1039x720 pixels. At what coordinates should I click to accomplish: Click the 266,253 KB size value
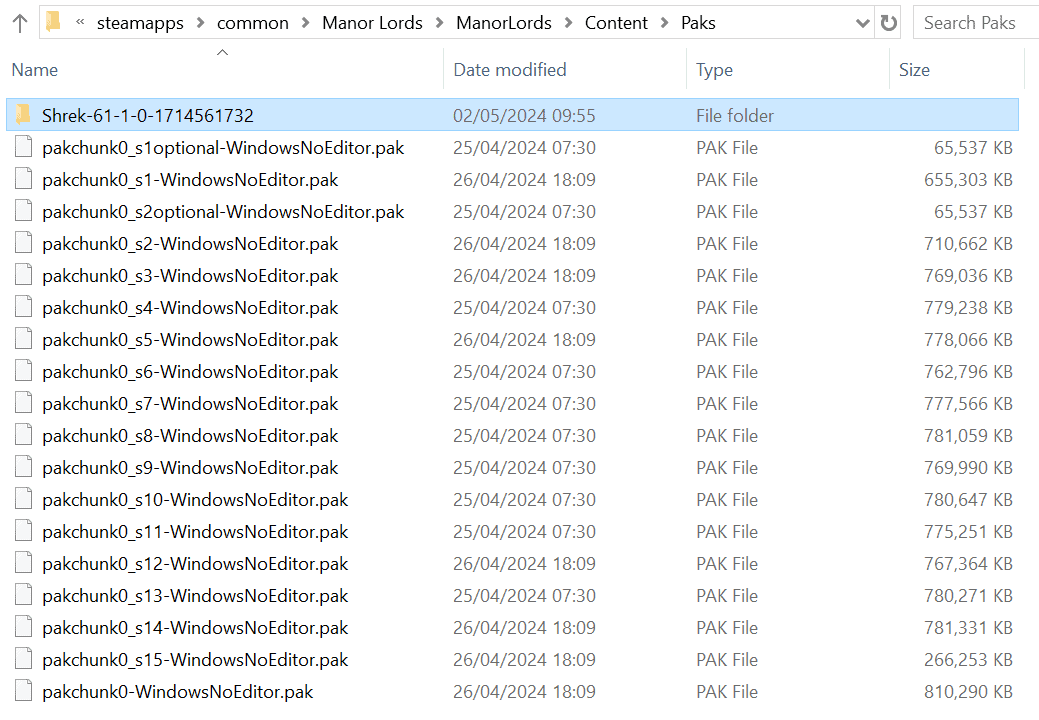point(968,660)
